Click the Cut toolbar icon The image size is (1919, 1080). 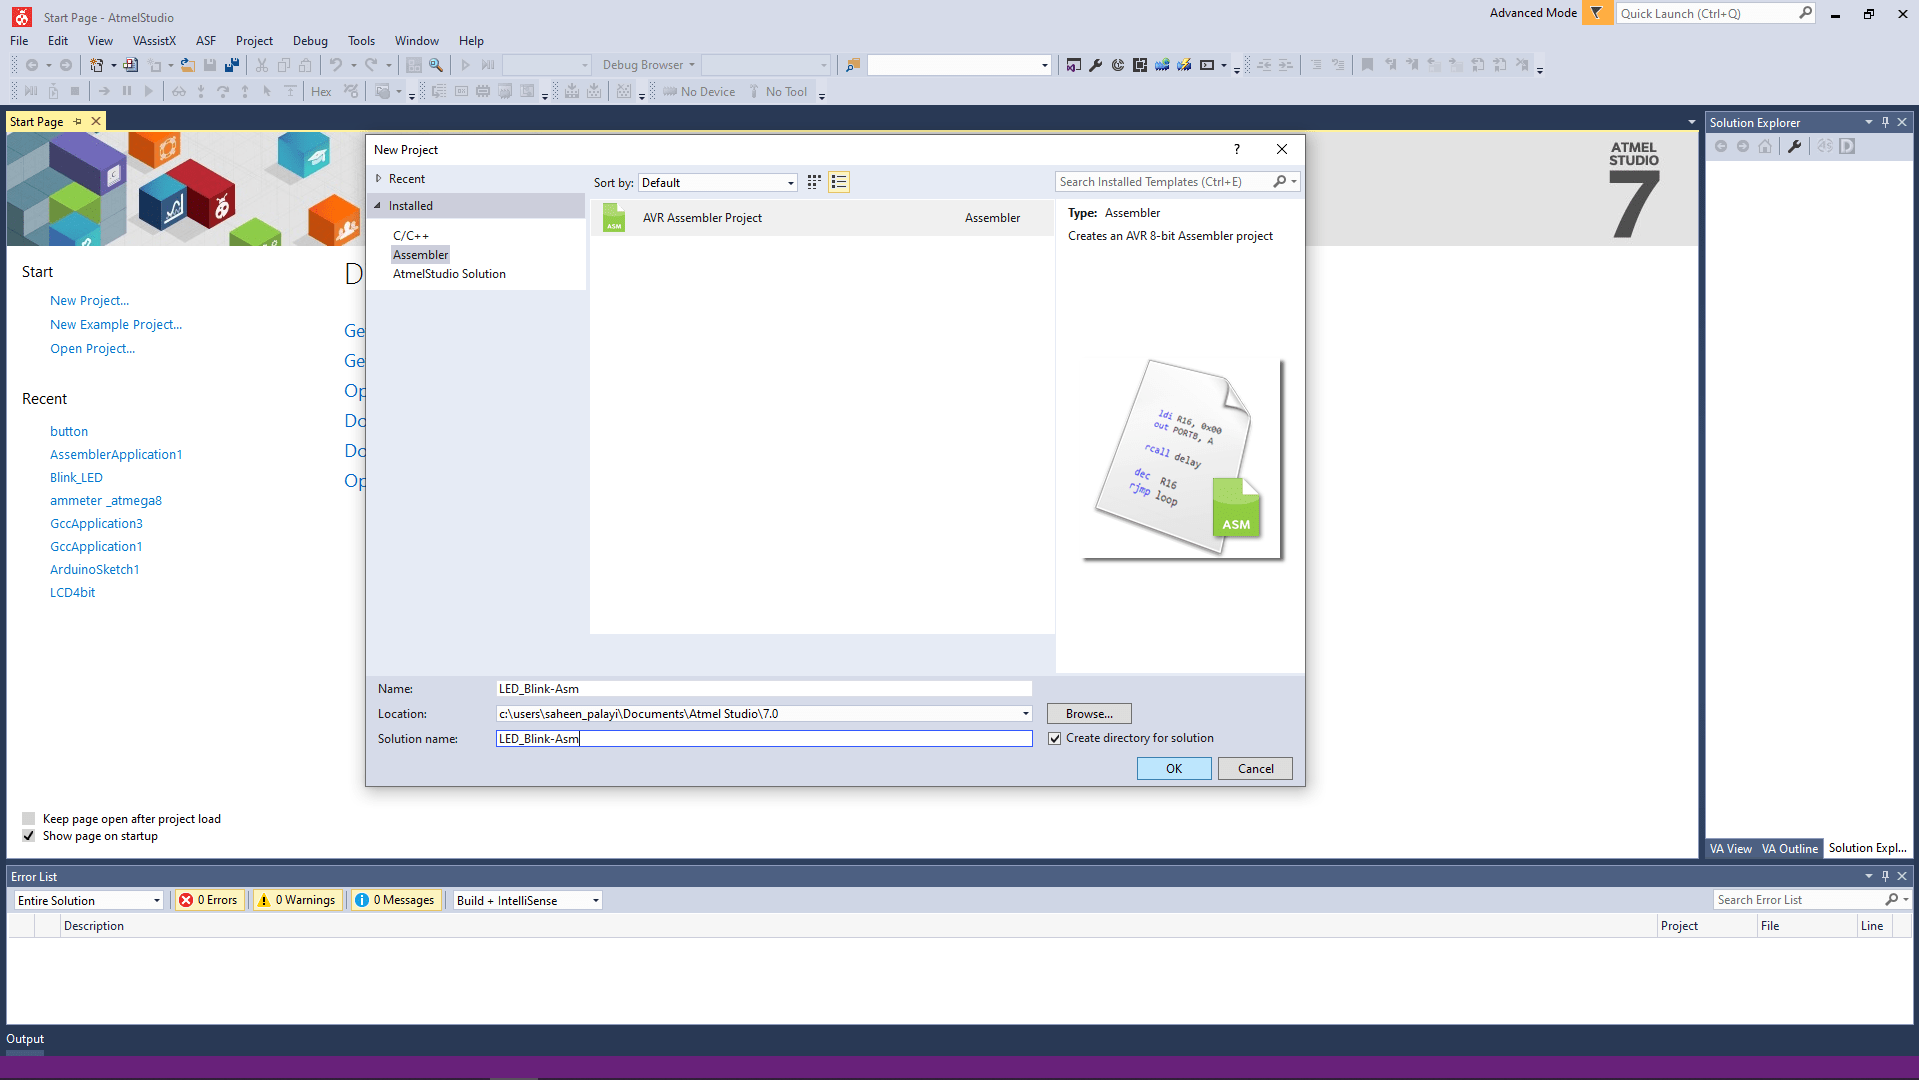[x=262, y=65]
